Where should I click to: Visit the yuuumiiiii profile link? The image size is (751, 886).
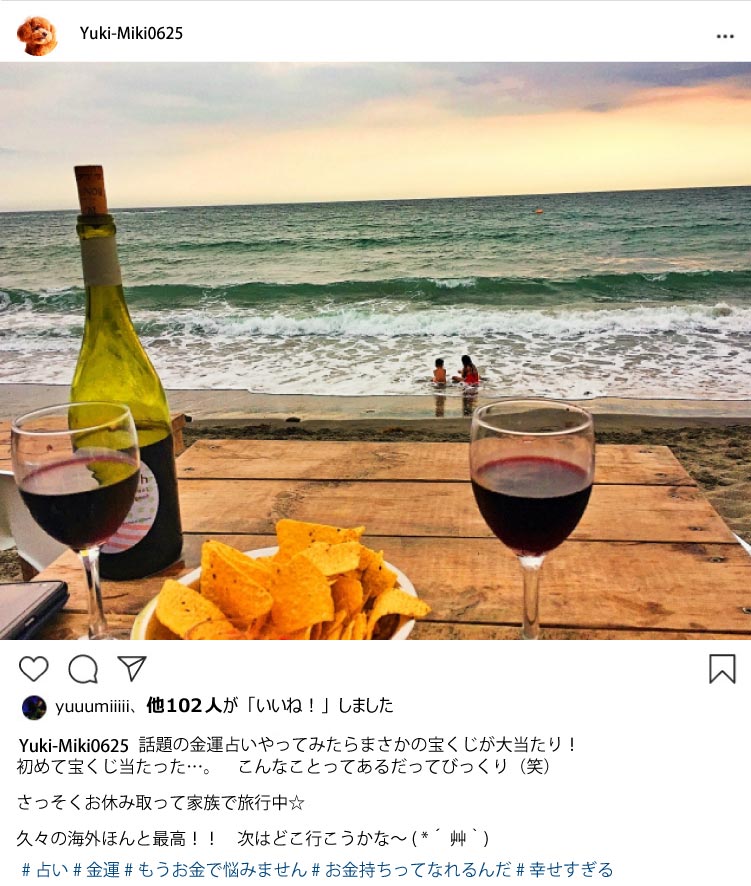click(x=93, y=706)
